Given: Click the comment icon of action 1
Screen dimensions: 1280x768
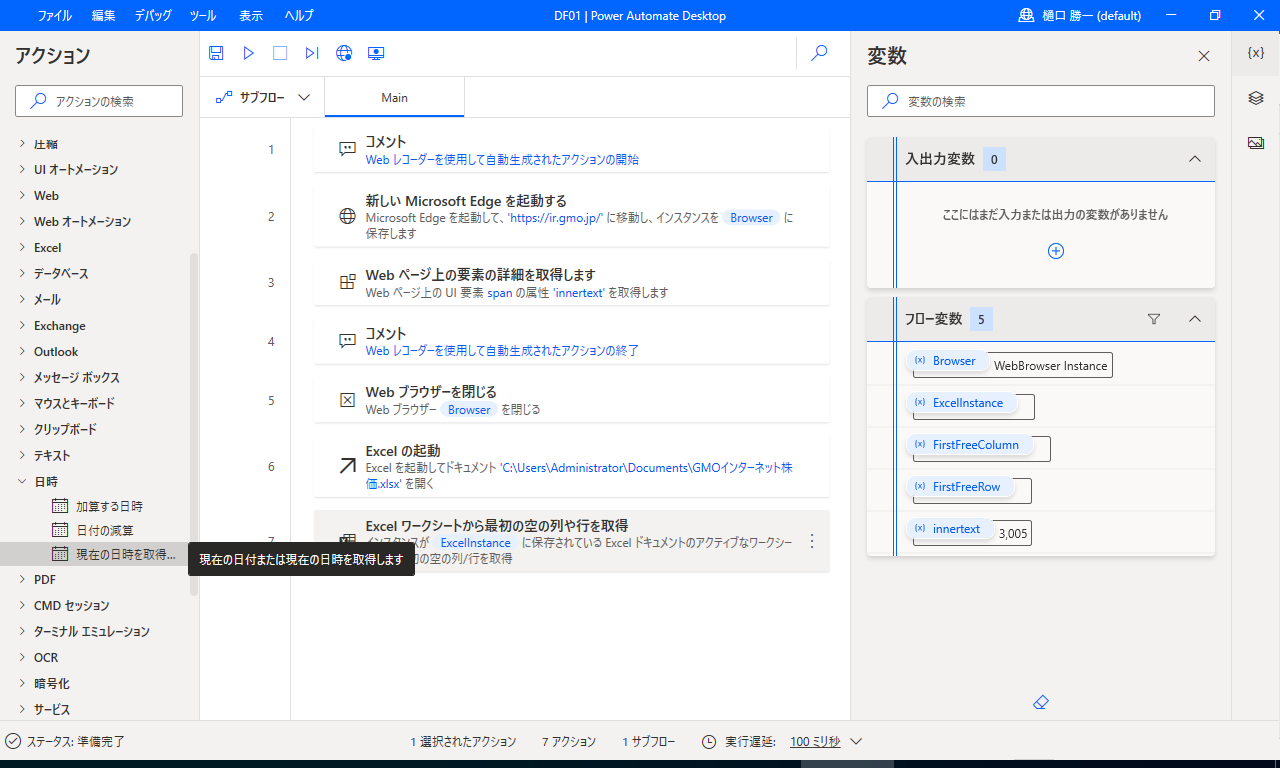Looking at the screenshot, I should (x=347, y=149).
